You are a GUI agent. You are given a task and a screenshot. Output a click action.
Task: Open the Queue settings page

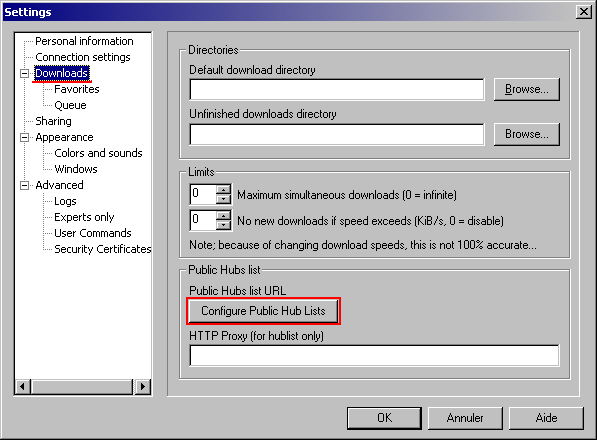click(x=70, y=105)
